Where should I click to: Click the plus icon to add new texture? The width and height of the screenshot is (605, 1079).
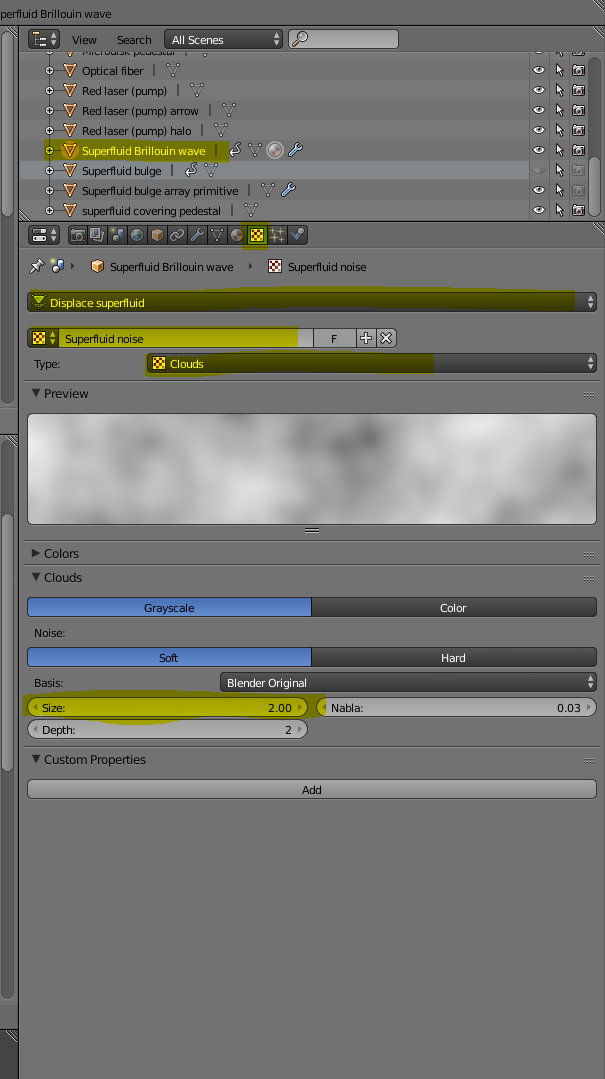coord(366,339)
